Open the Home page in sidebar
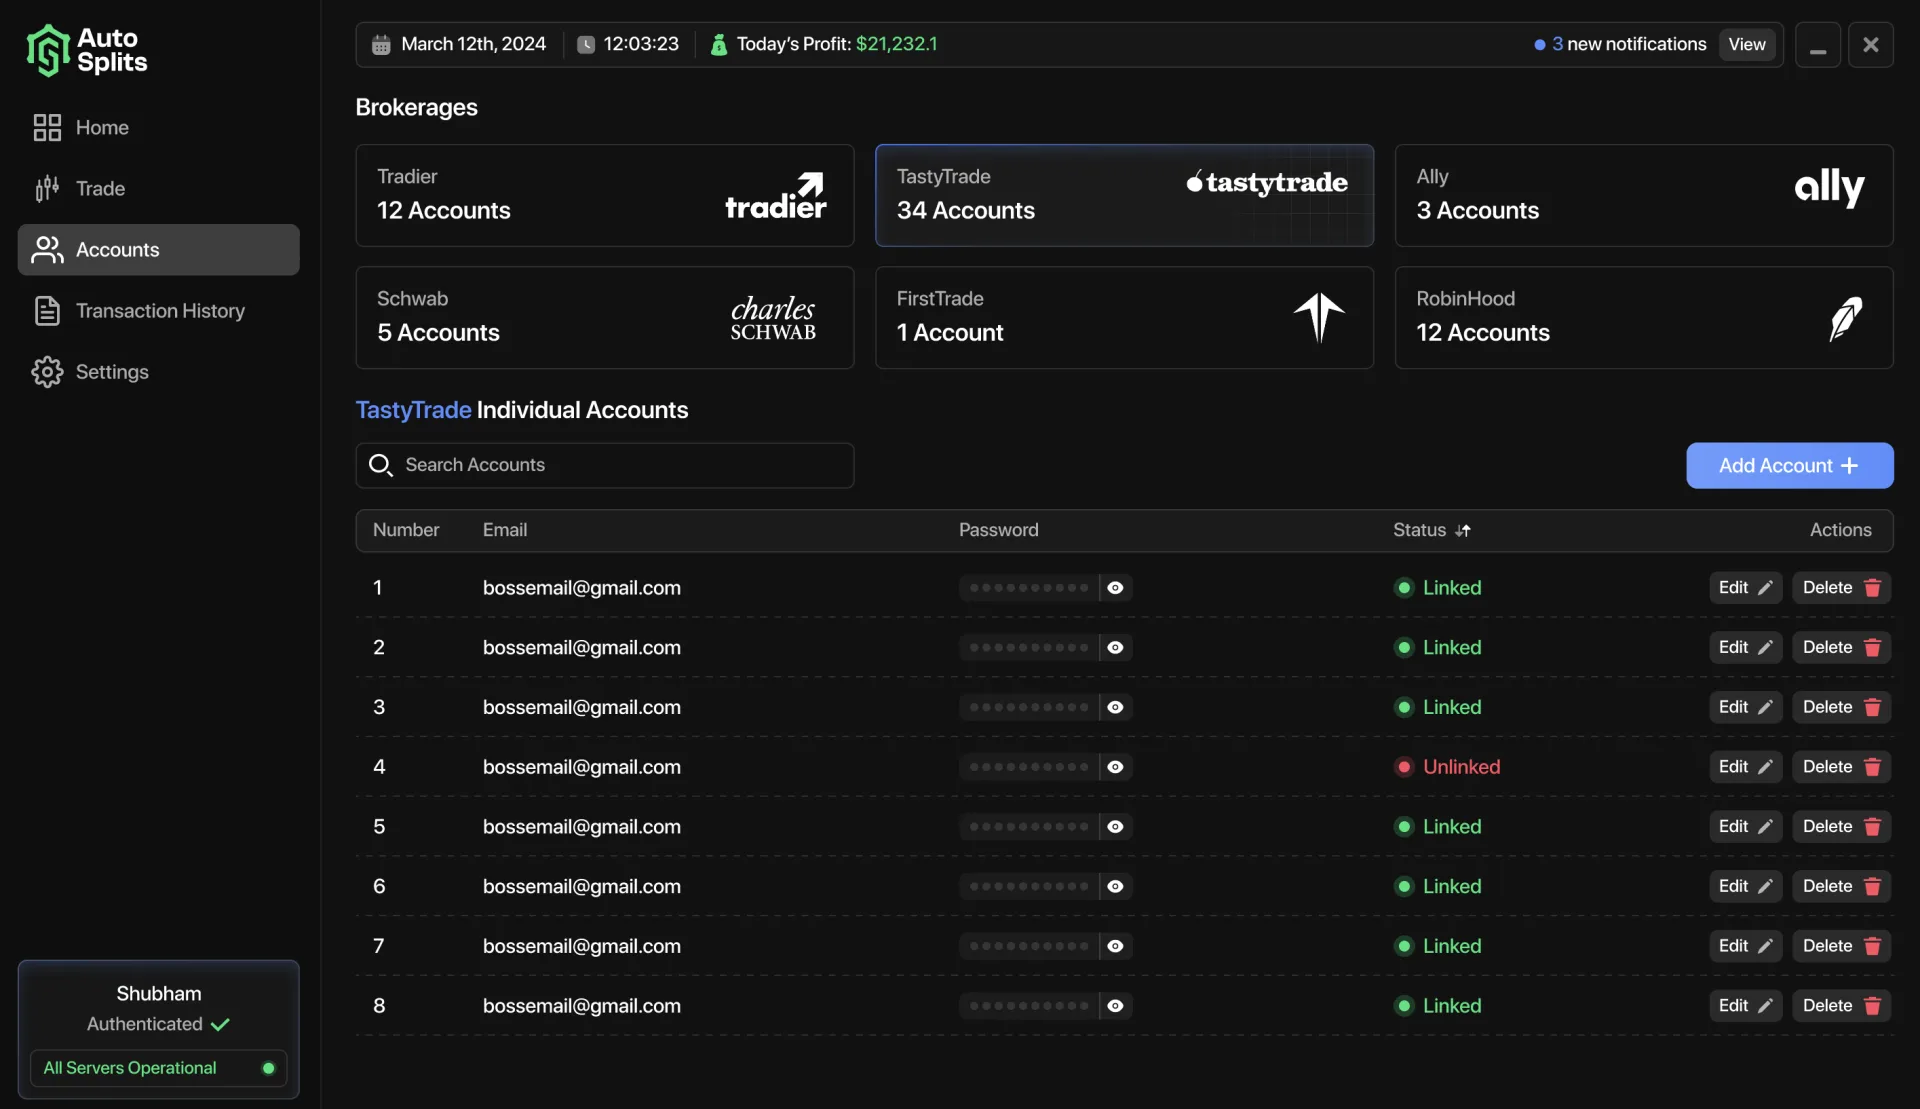 point(158,127)
